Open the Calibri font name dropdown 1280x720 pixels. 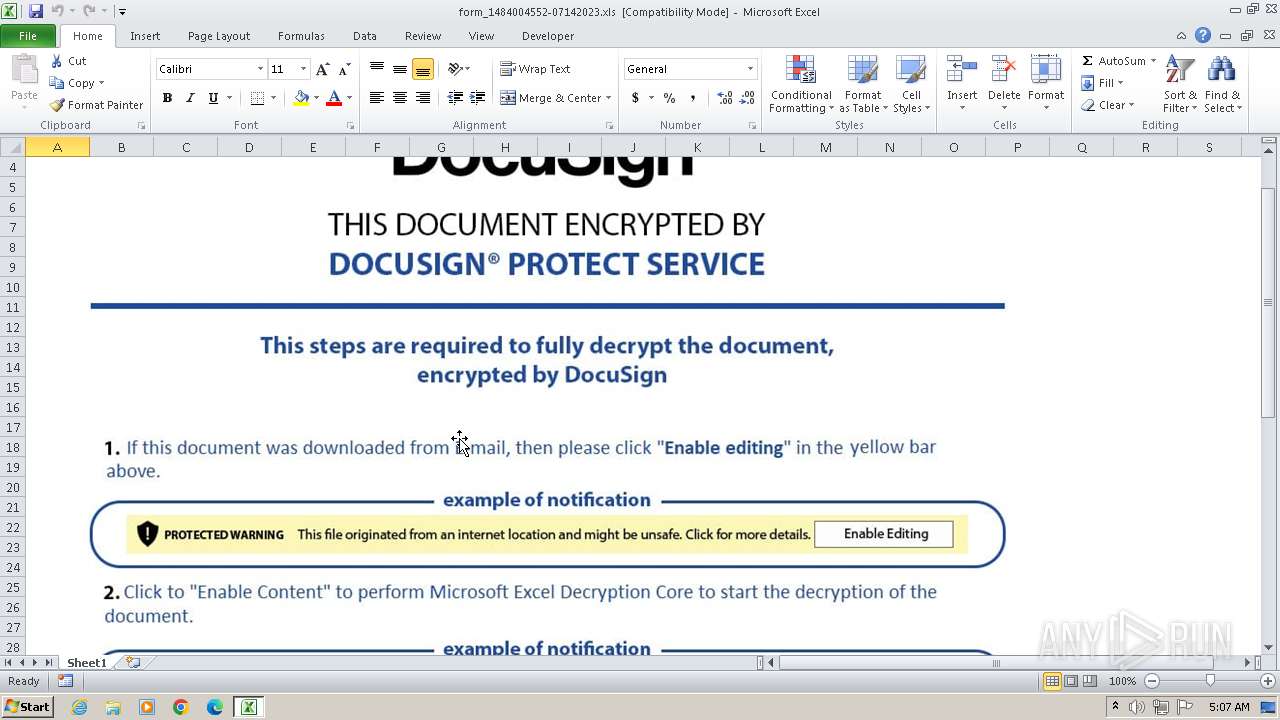[260, 69]
